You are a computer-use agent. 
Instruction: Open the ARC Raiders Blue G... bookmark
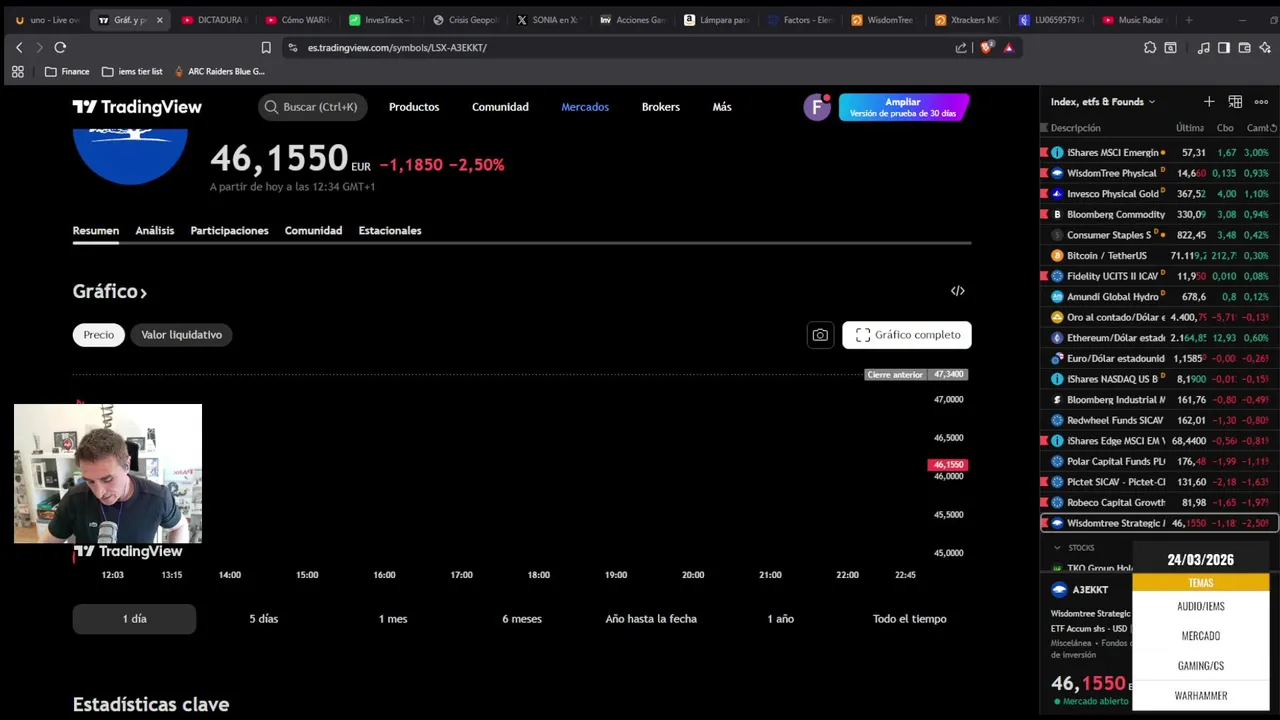219,71
